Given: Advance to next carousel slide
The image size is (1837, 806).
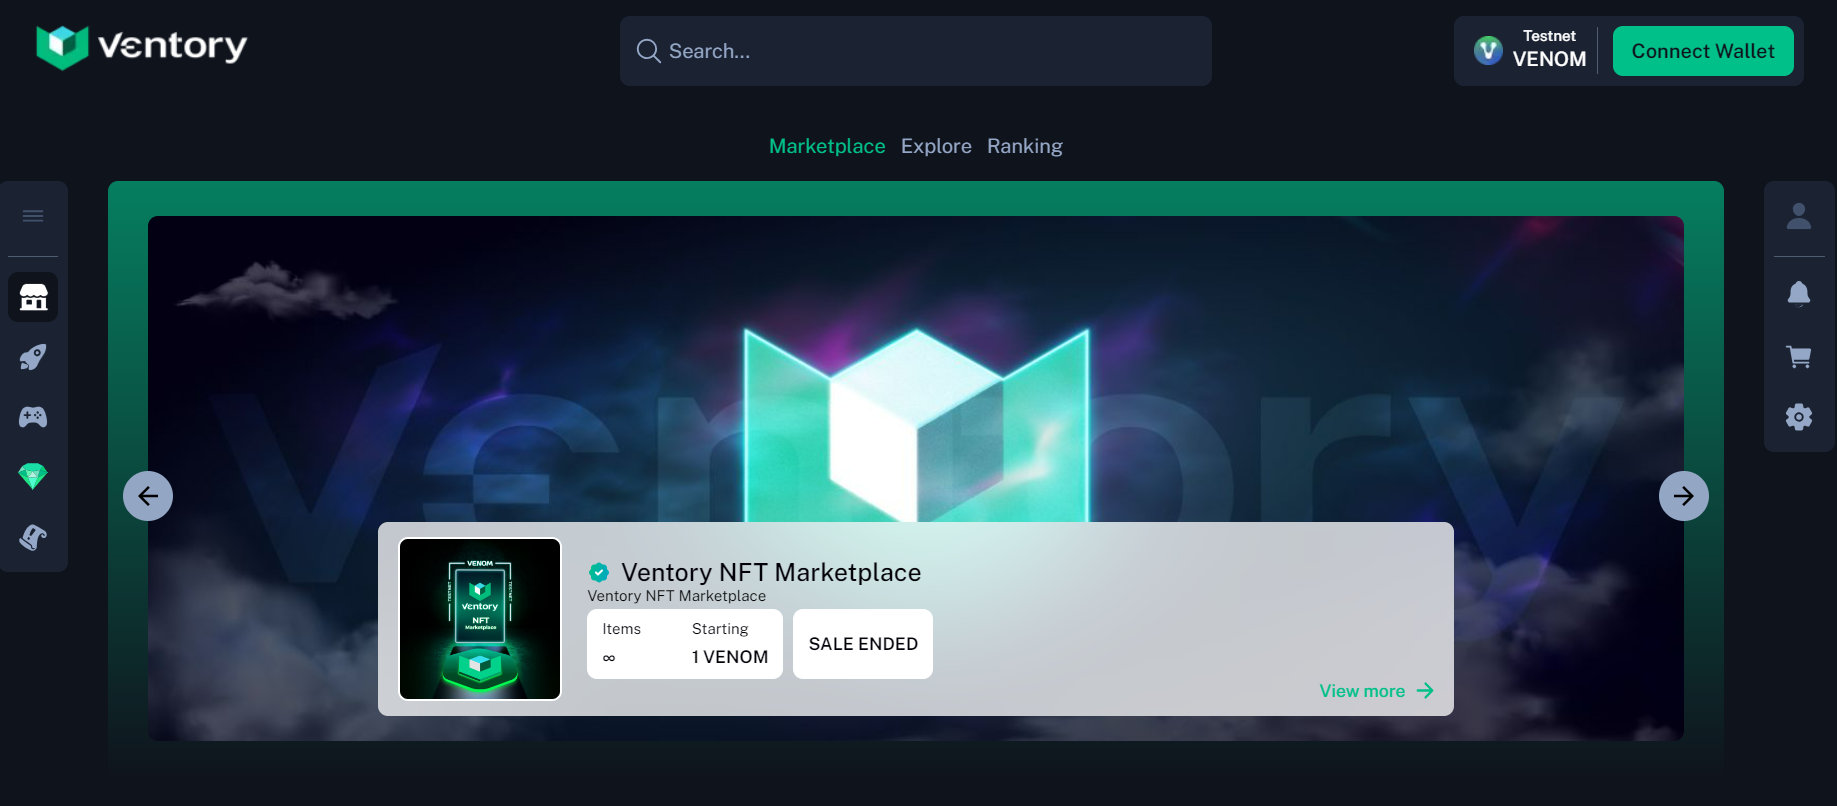Looking at the screenshot, I should [x=1684, y=496].
